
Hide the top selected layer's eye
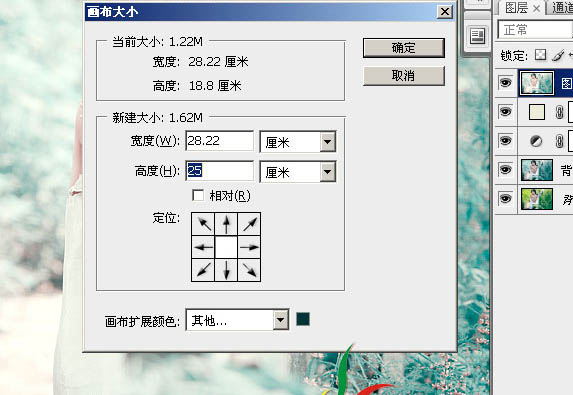(505, 83)
